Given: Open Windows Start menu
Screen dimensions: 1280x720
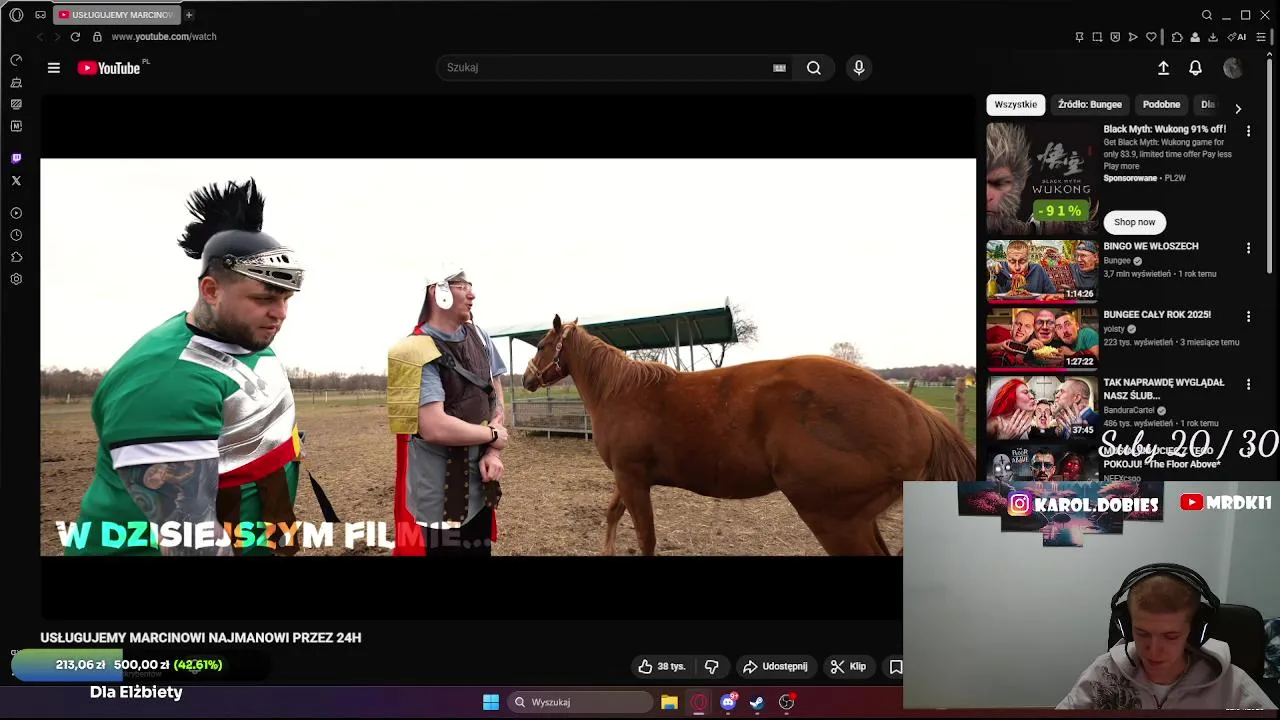Looking at the screenshot, I should tap(491, 702).
